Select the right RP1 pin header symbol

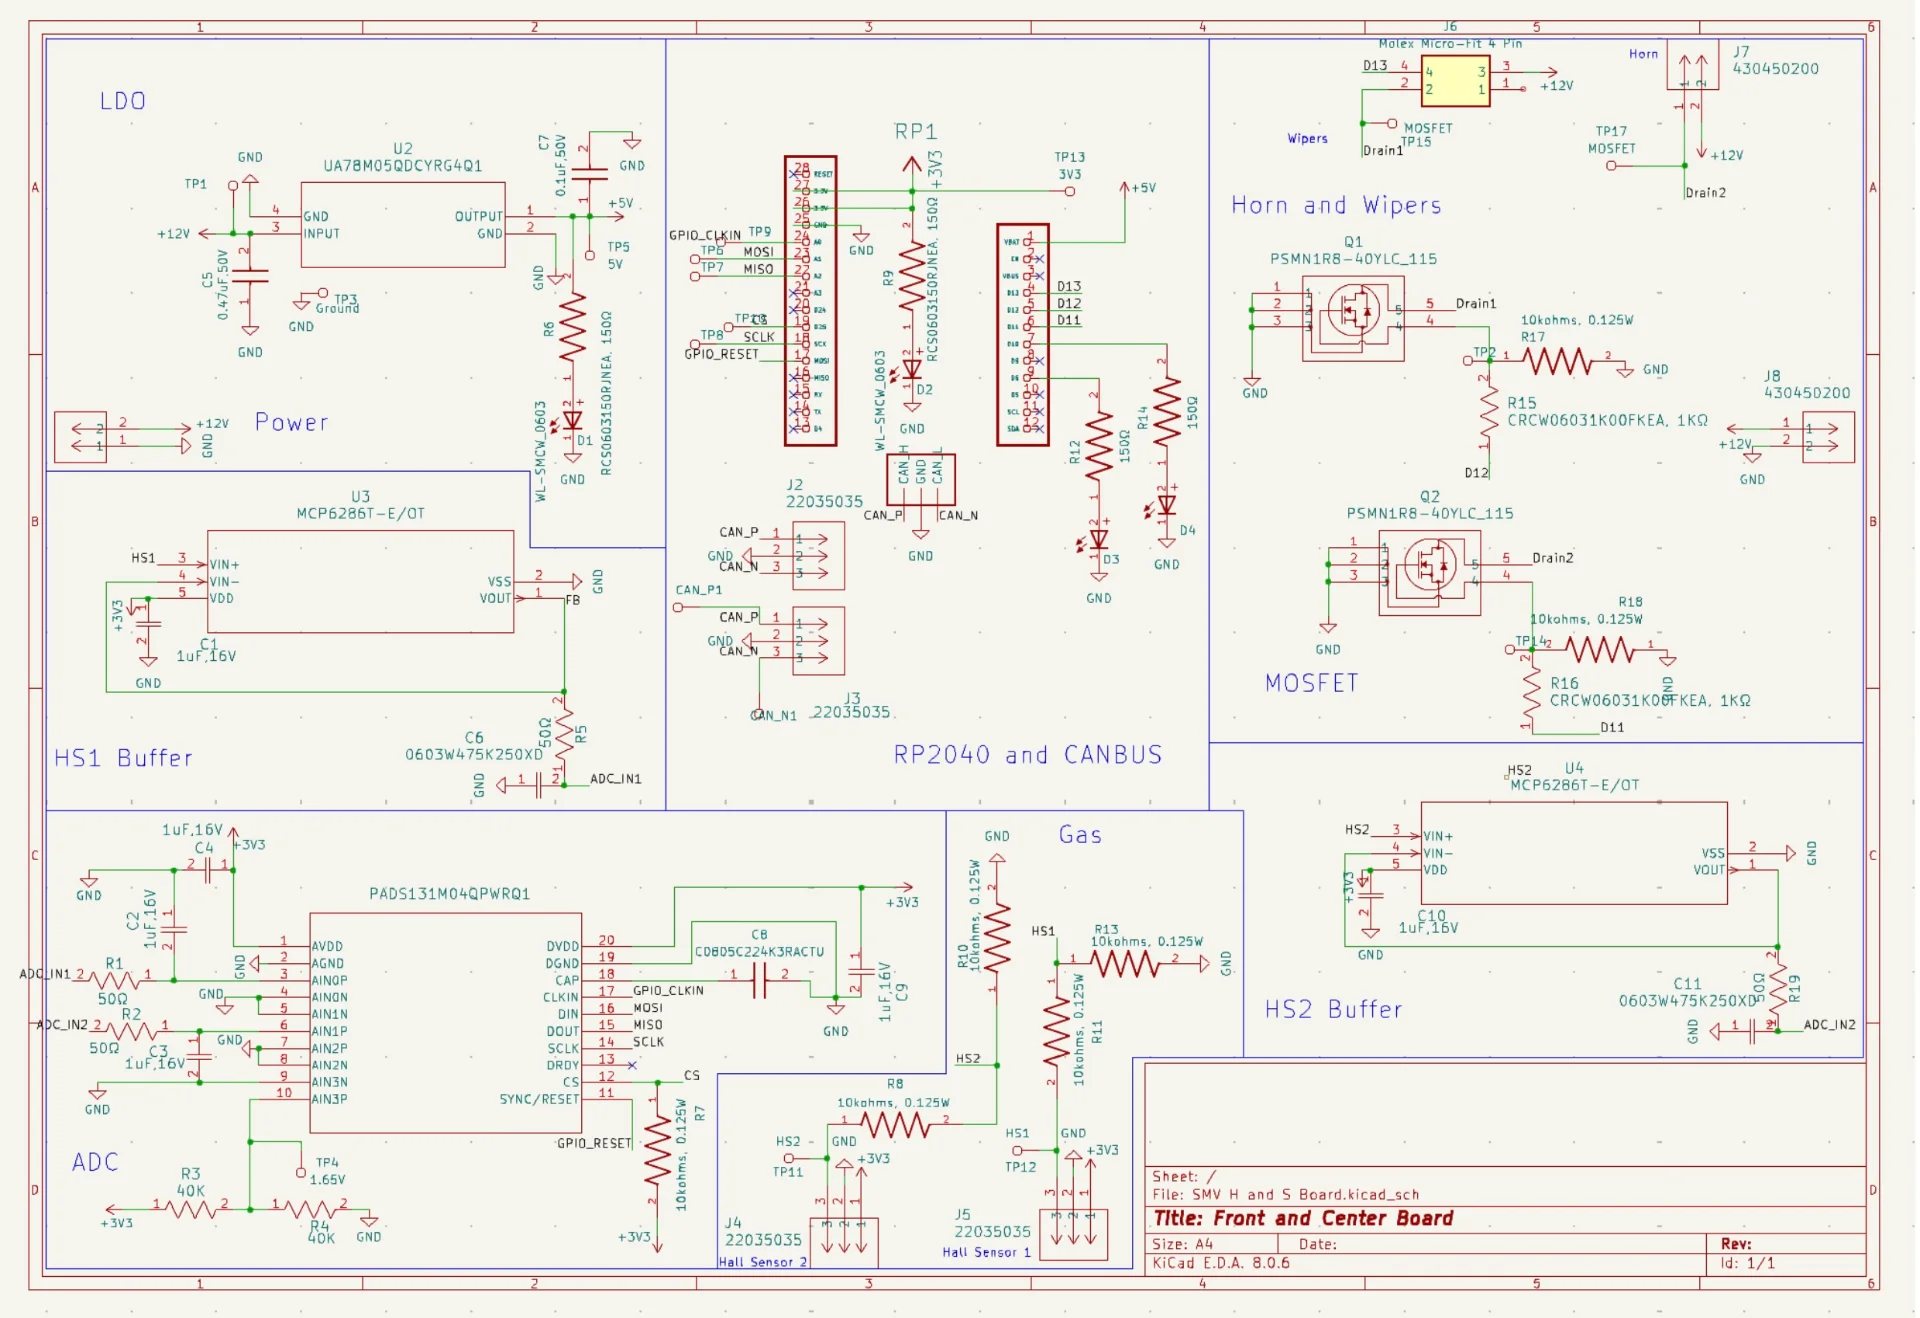1023,335
